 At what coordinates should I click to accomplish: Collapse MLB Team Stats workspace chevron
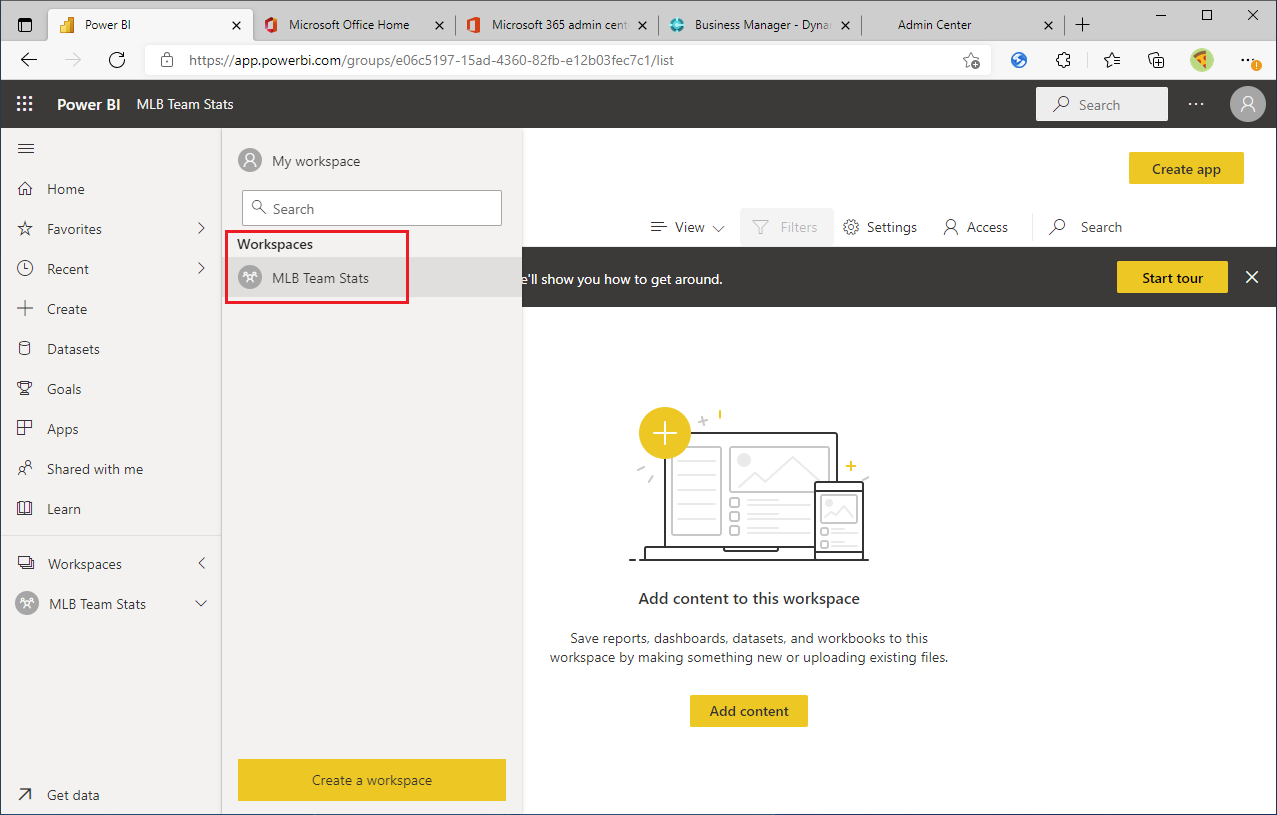click(x=201, y=603)
